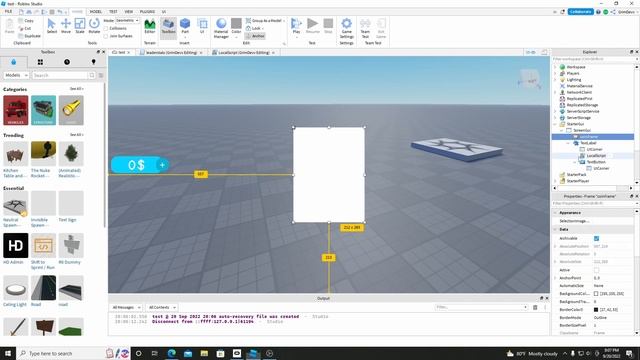640x360 pixels.
Task: Enable the Collisions checkbox
Action: click(x=106, y=28)
